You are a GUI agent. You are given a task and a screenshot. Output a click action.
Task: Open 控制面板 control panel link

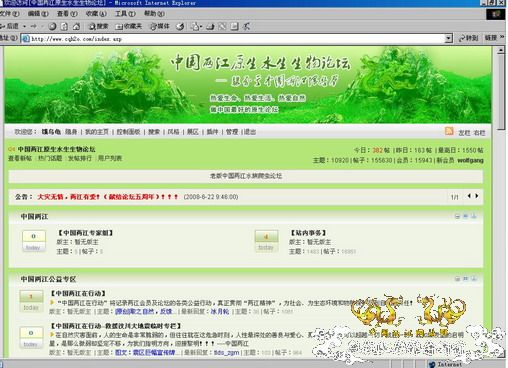click(x=128, y=132)
